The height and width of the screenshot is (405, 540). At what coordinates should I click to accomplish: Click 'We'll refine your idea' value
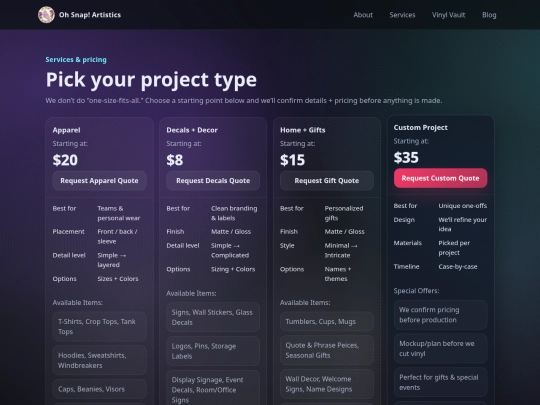click(x=463, y=224)
